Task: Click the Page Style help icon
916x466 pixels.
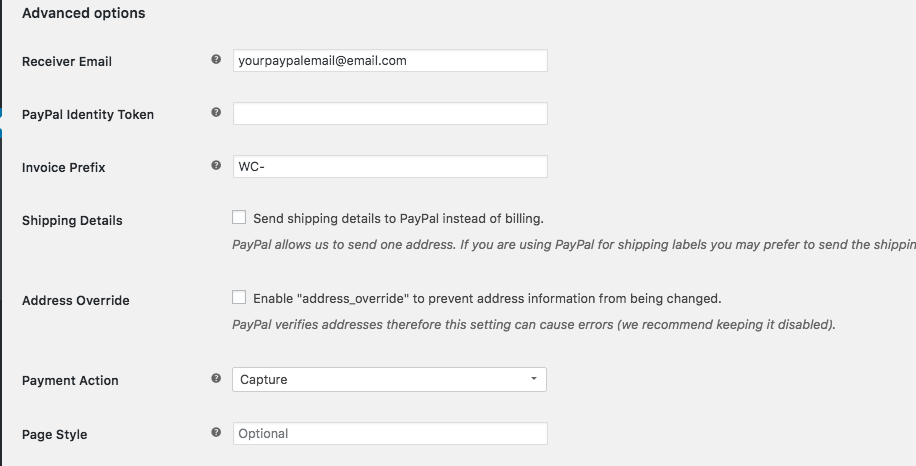Action: click(216, 432)
